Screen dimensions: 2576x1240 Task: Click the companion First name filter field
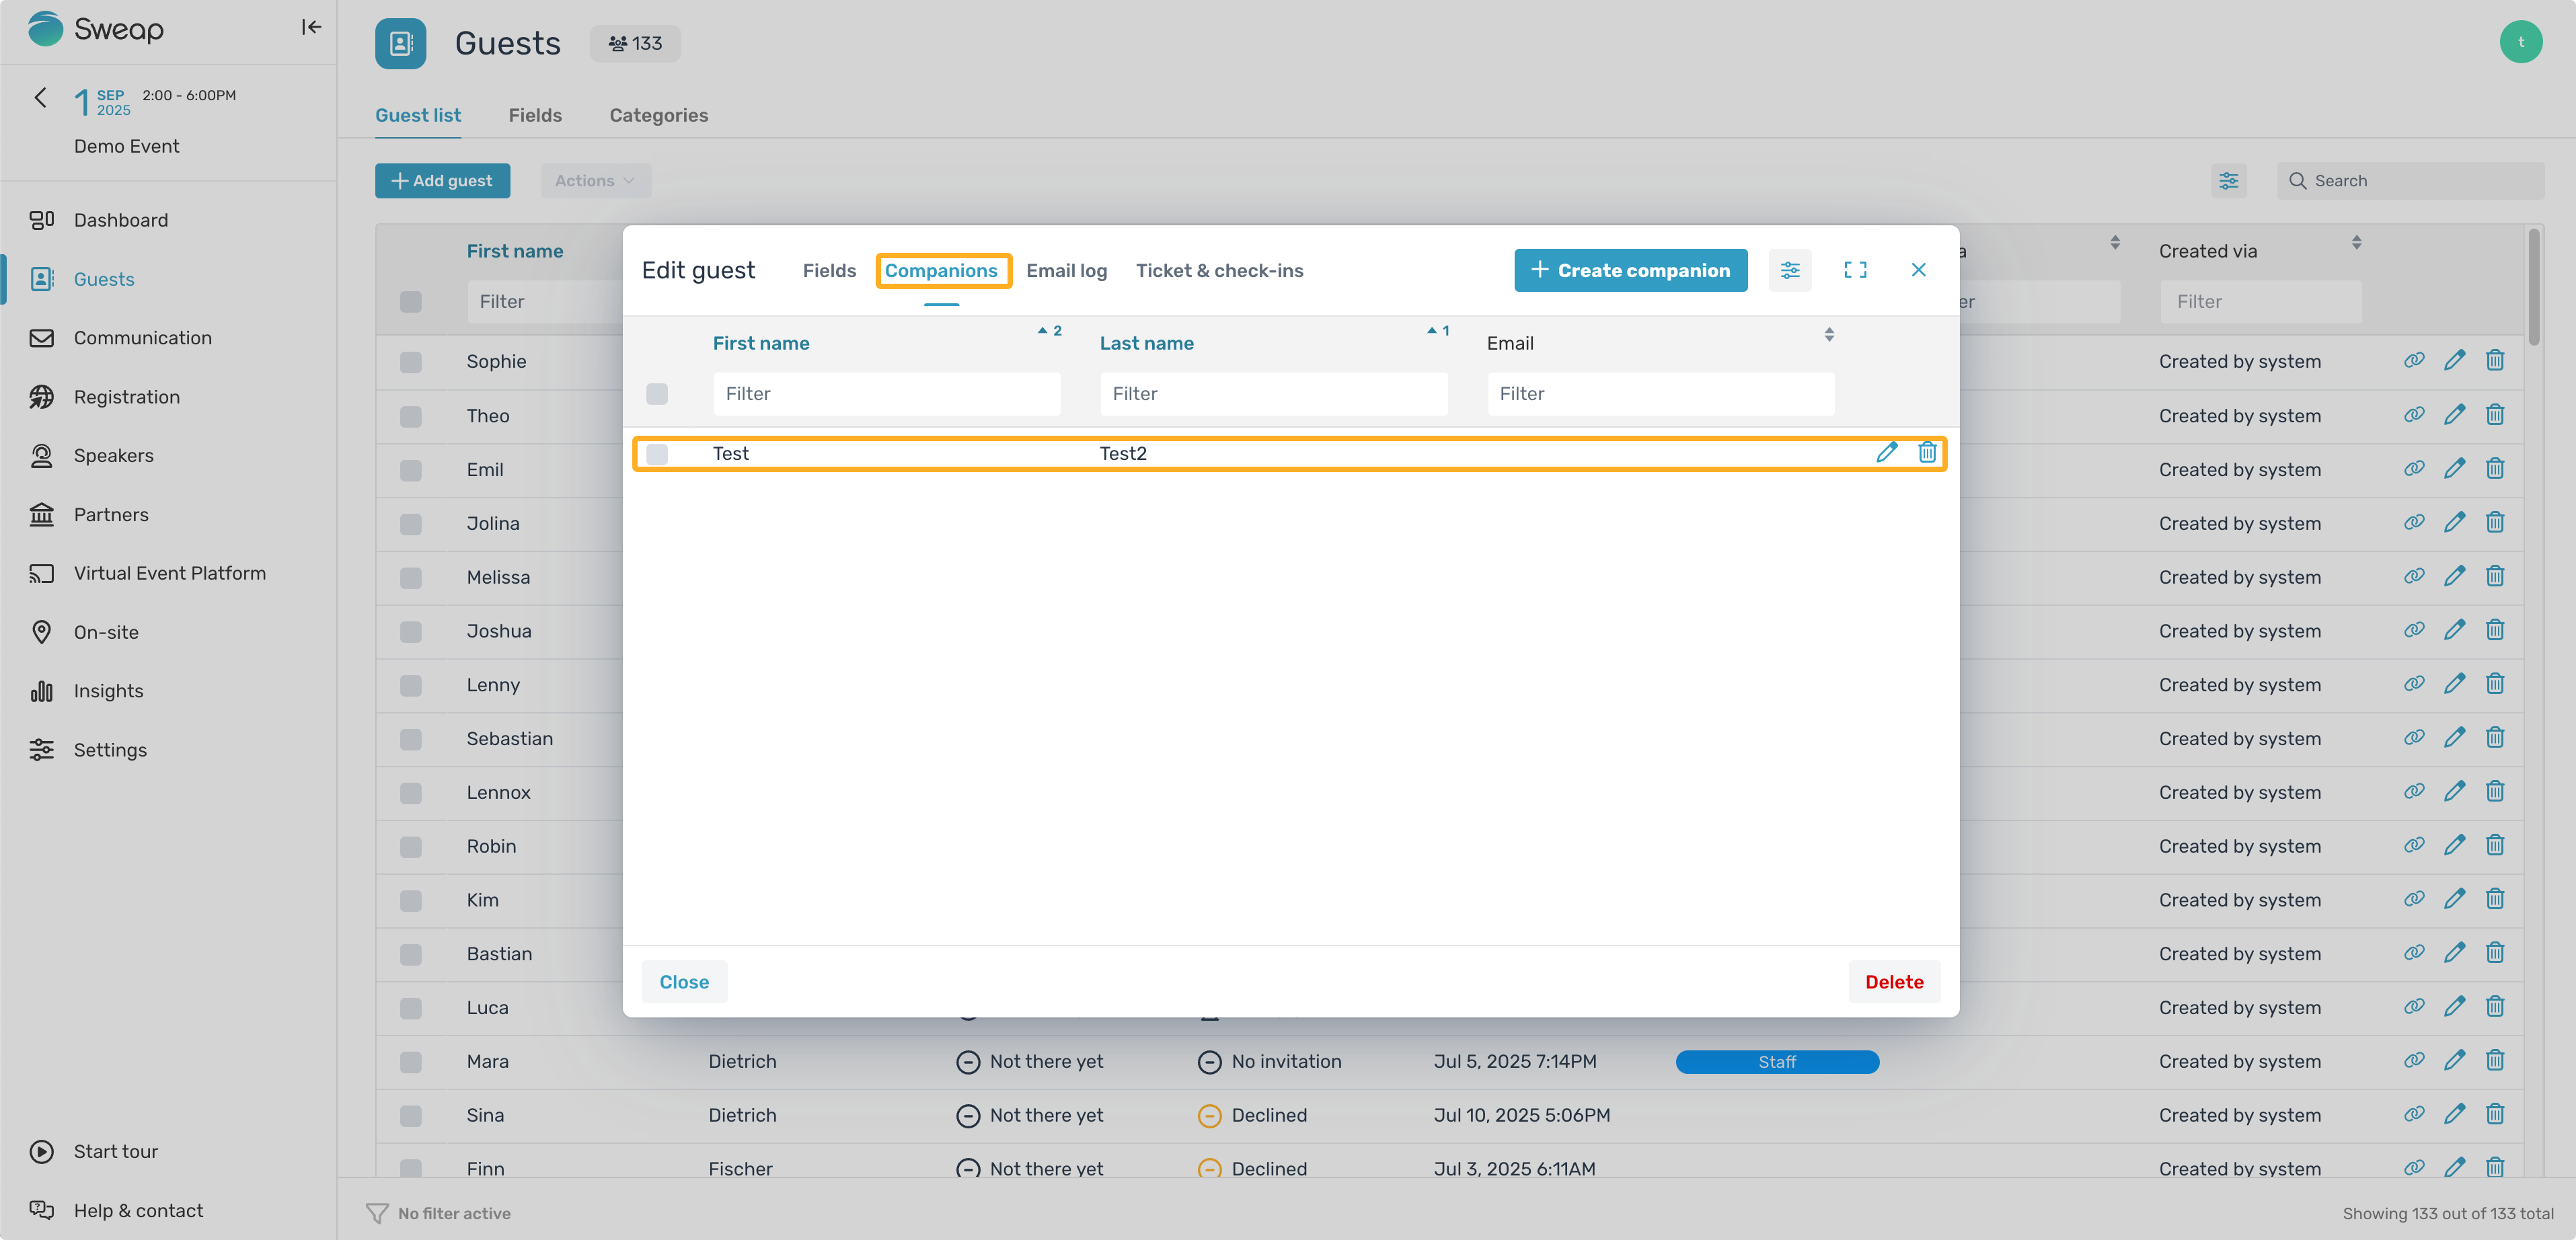[886, 394]
